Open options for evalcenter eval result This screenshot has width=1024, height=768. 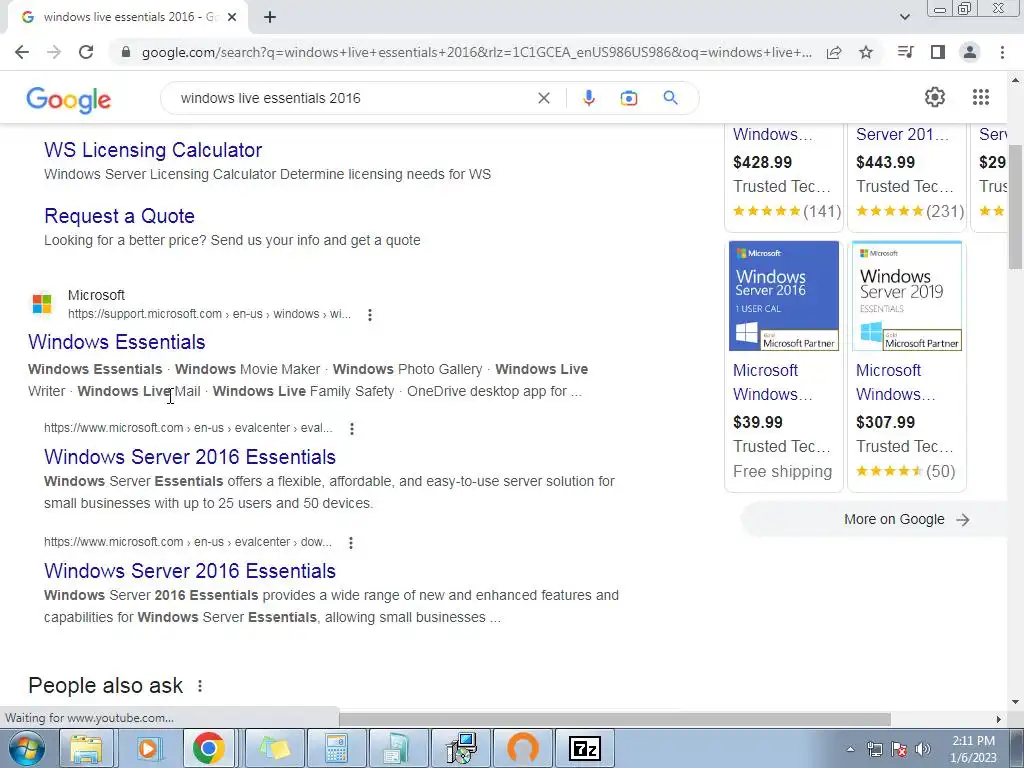[351, 428]
